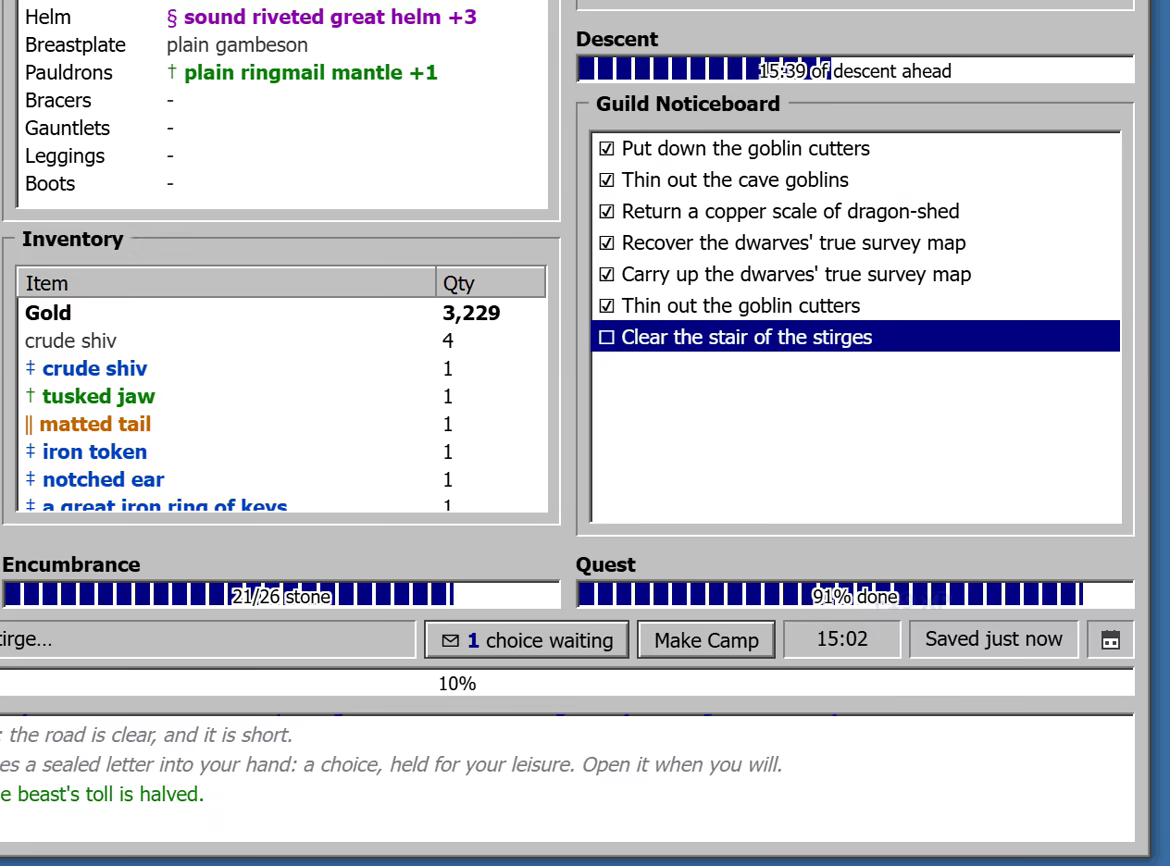Open the calendar icon button
The width and height of the screenshot is (1170, 866).
point(1110,640)
